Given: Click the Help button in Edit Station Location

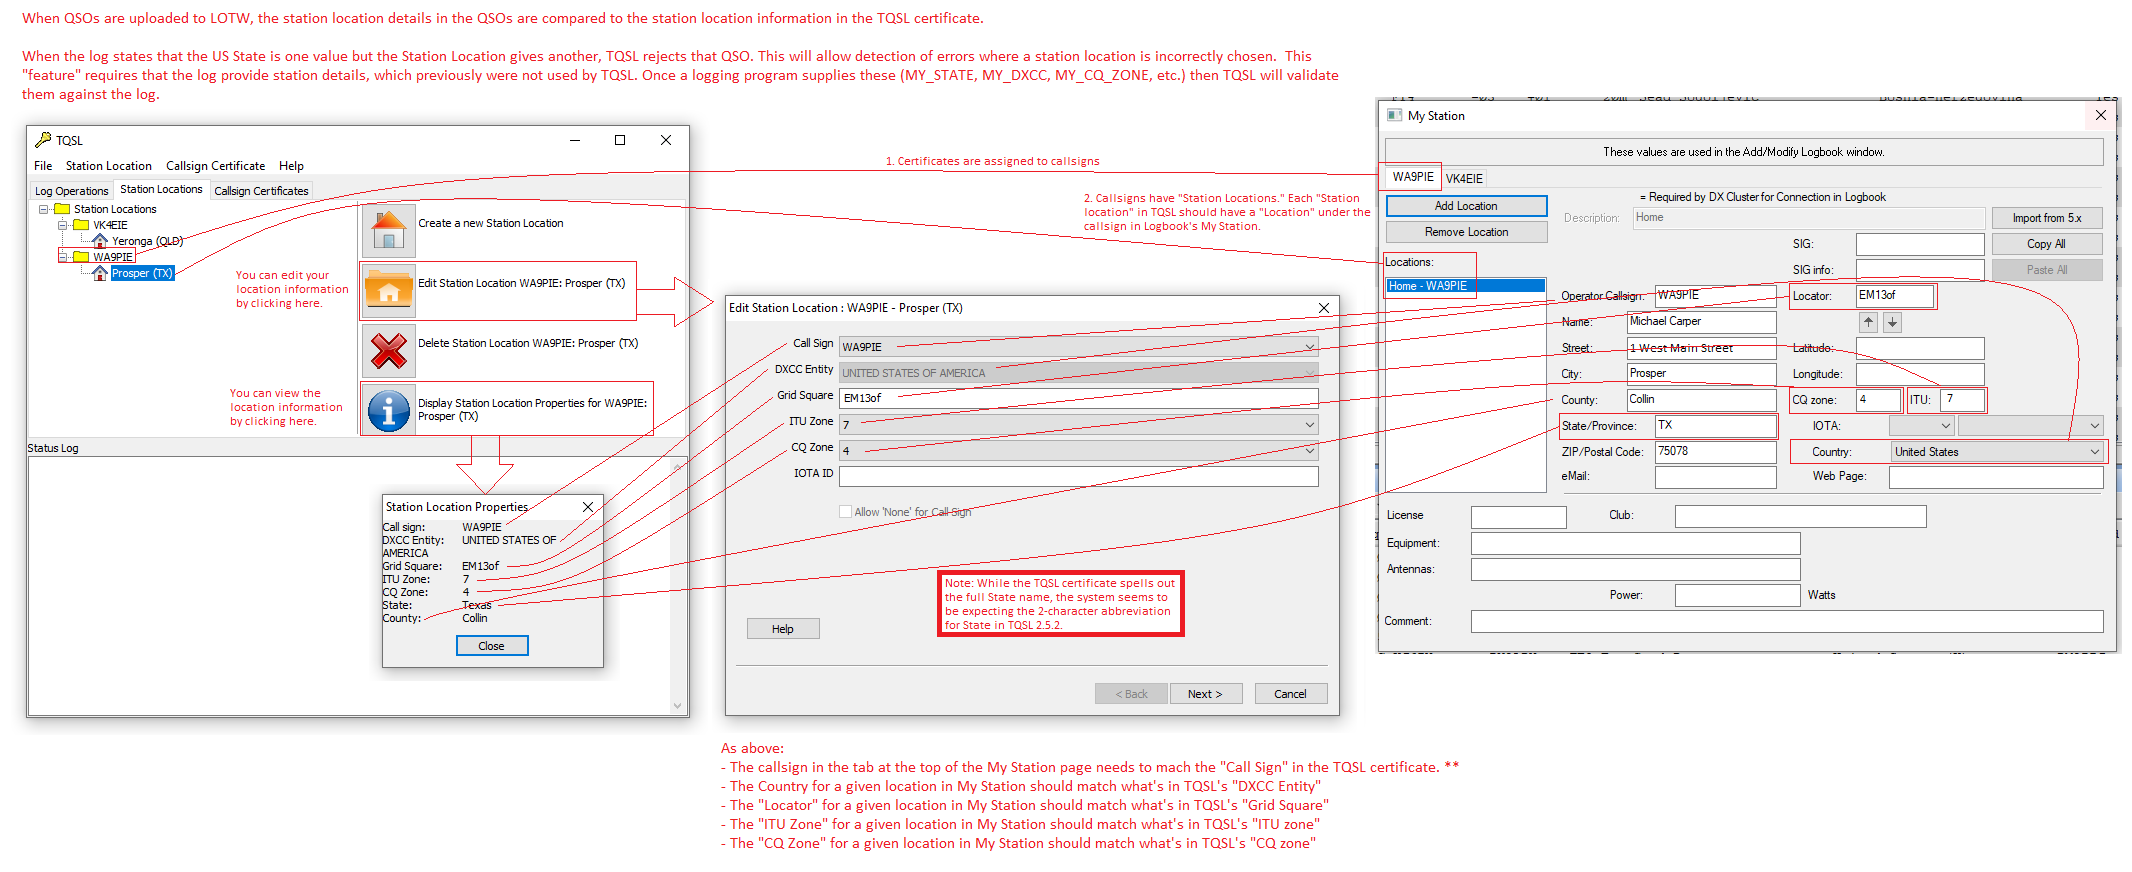Looking at the screenshot, I should click(783, 629).
